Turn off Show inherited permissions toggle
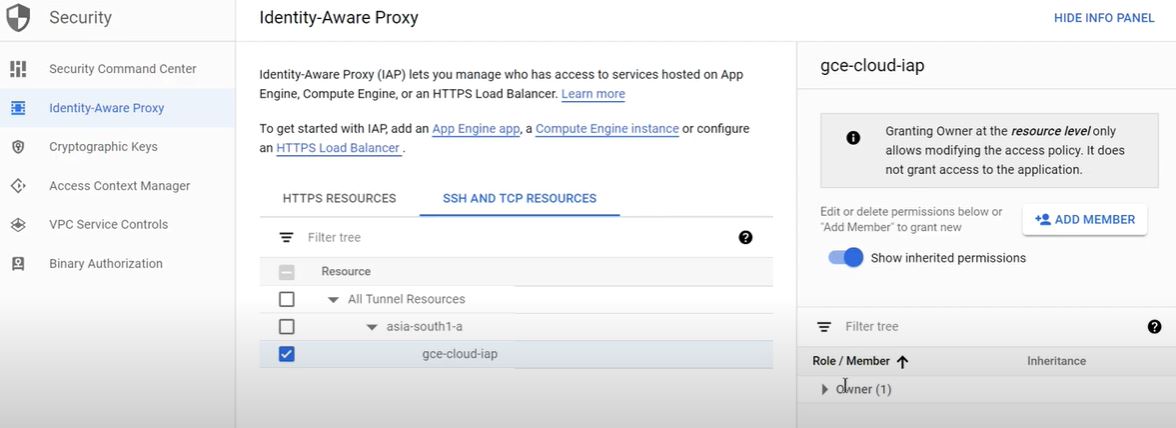 point(846,258)
